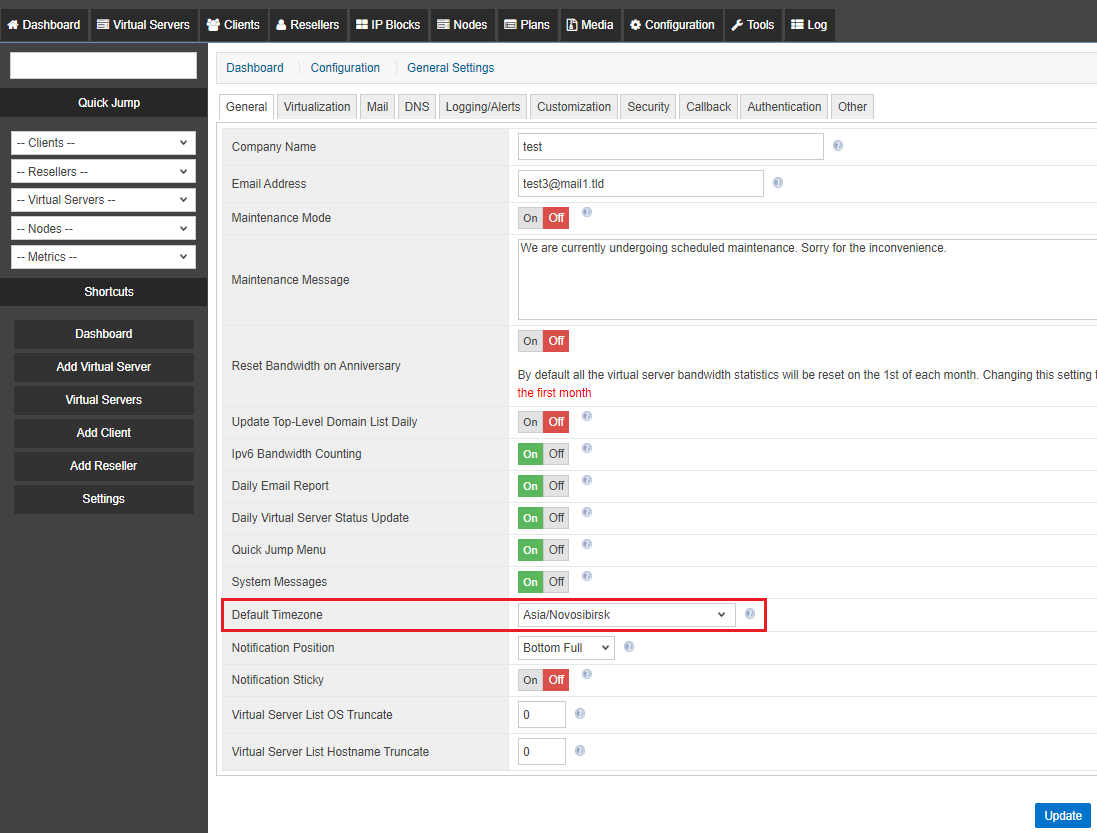Click help icon beside Company Name field
1097x833 pixels.
point(837,145)
